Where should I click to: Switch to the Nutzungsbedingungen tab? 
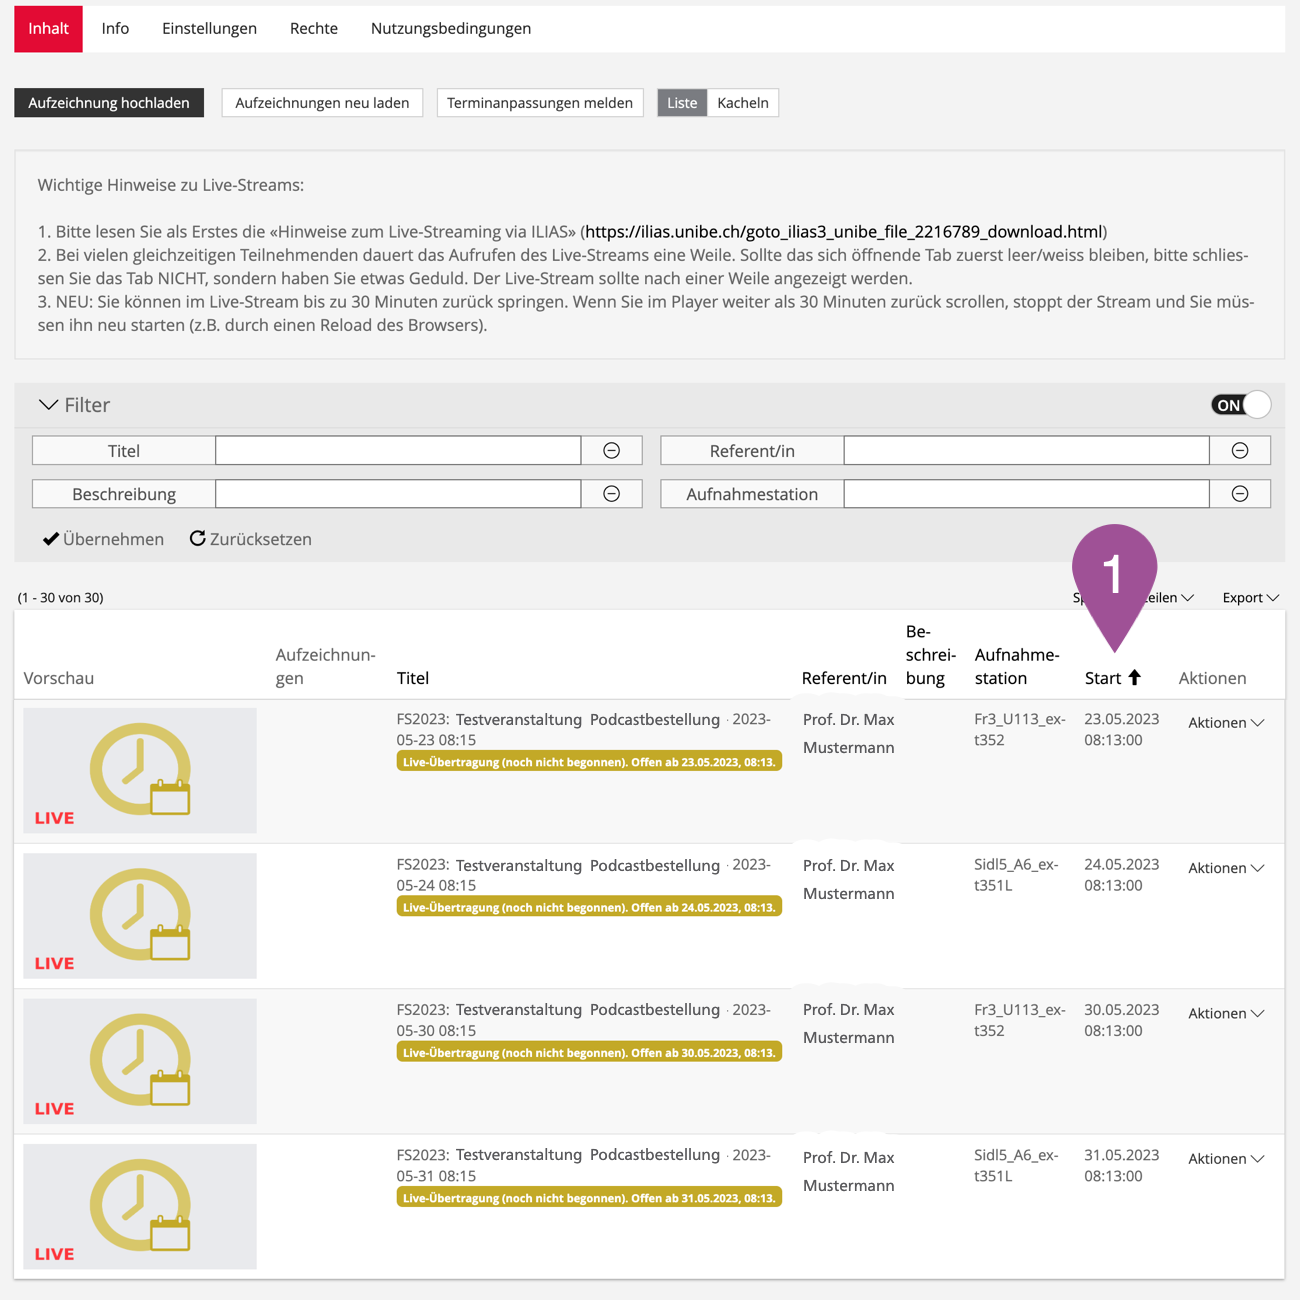point(450,28)
